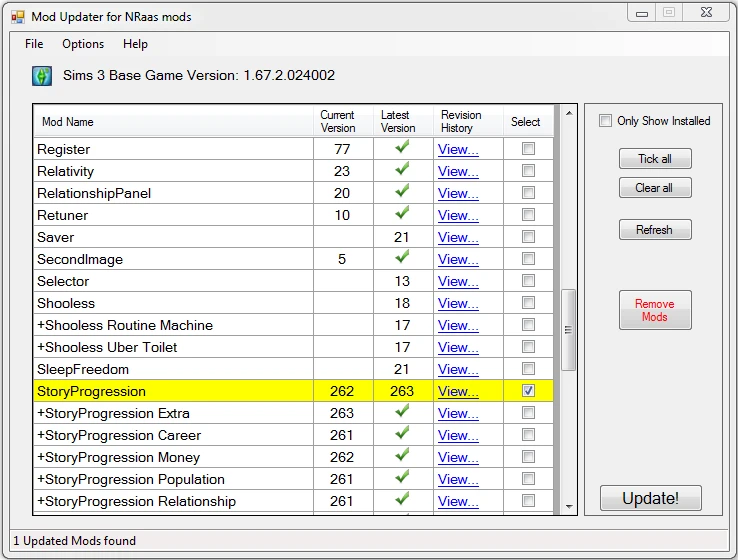Screen dimensions: 738x560
Task: Click the Mod Updater title bar app icon
Action: [18, 17]
